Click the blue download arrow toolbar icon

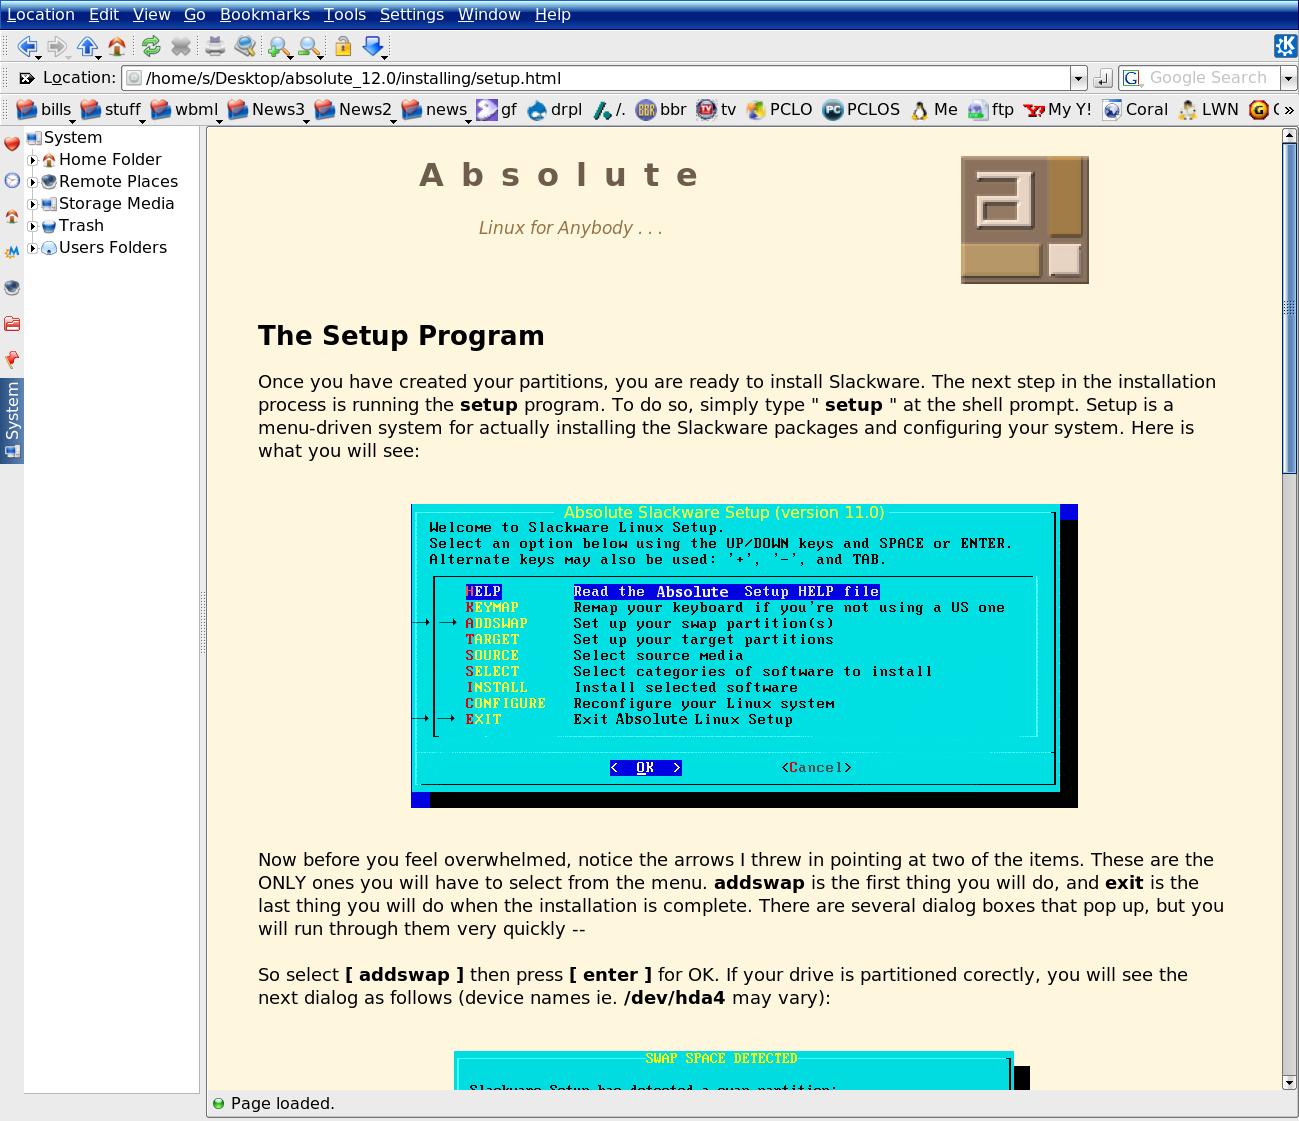click(x=373, y=46)
